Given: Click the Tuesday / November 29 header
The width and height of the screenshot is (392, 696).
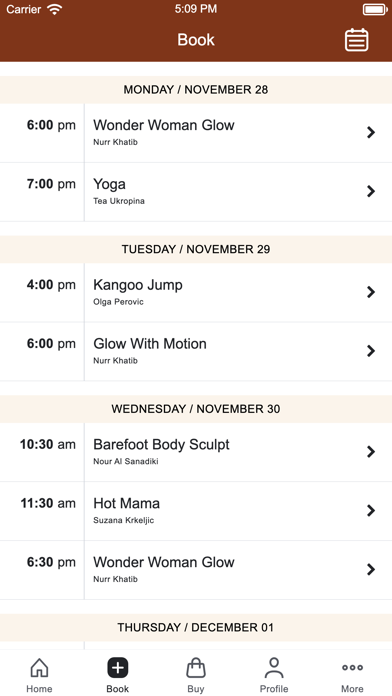Looking at the screenshot, I should coord(196,249).
